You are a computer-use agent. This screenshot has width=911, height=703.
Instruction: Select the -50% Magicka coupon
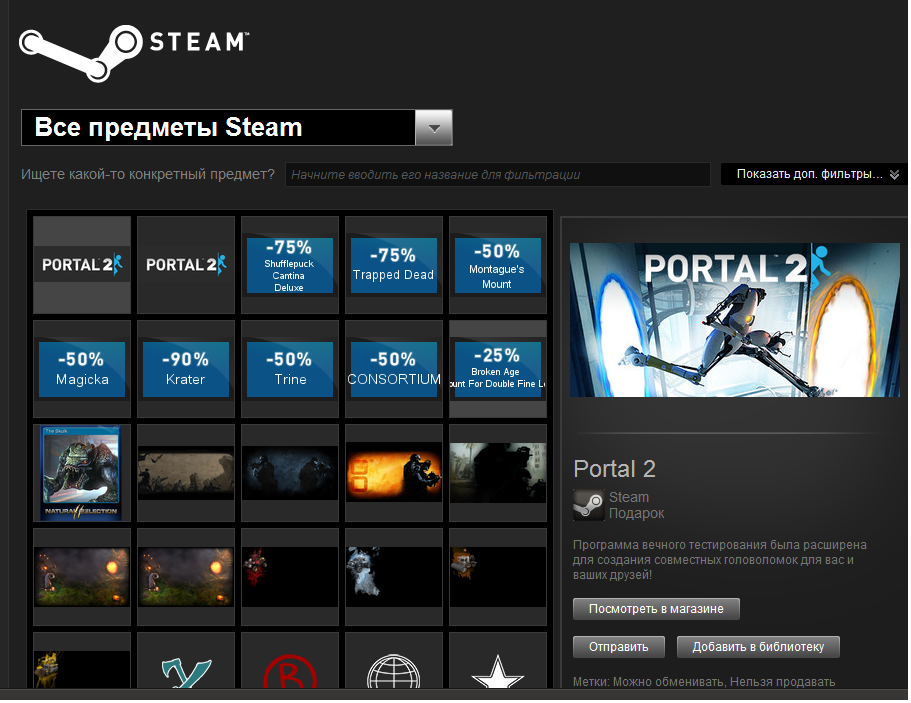click(x=82, y=369)
